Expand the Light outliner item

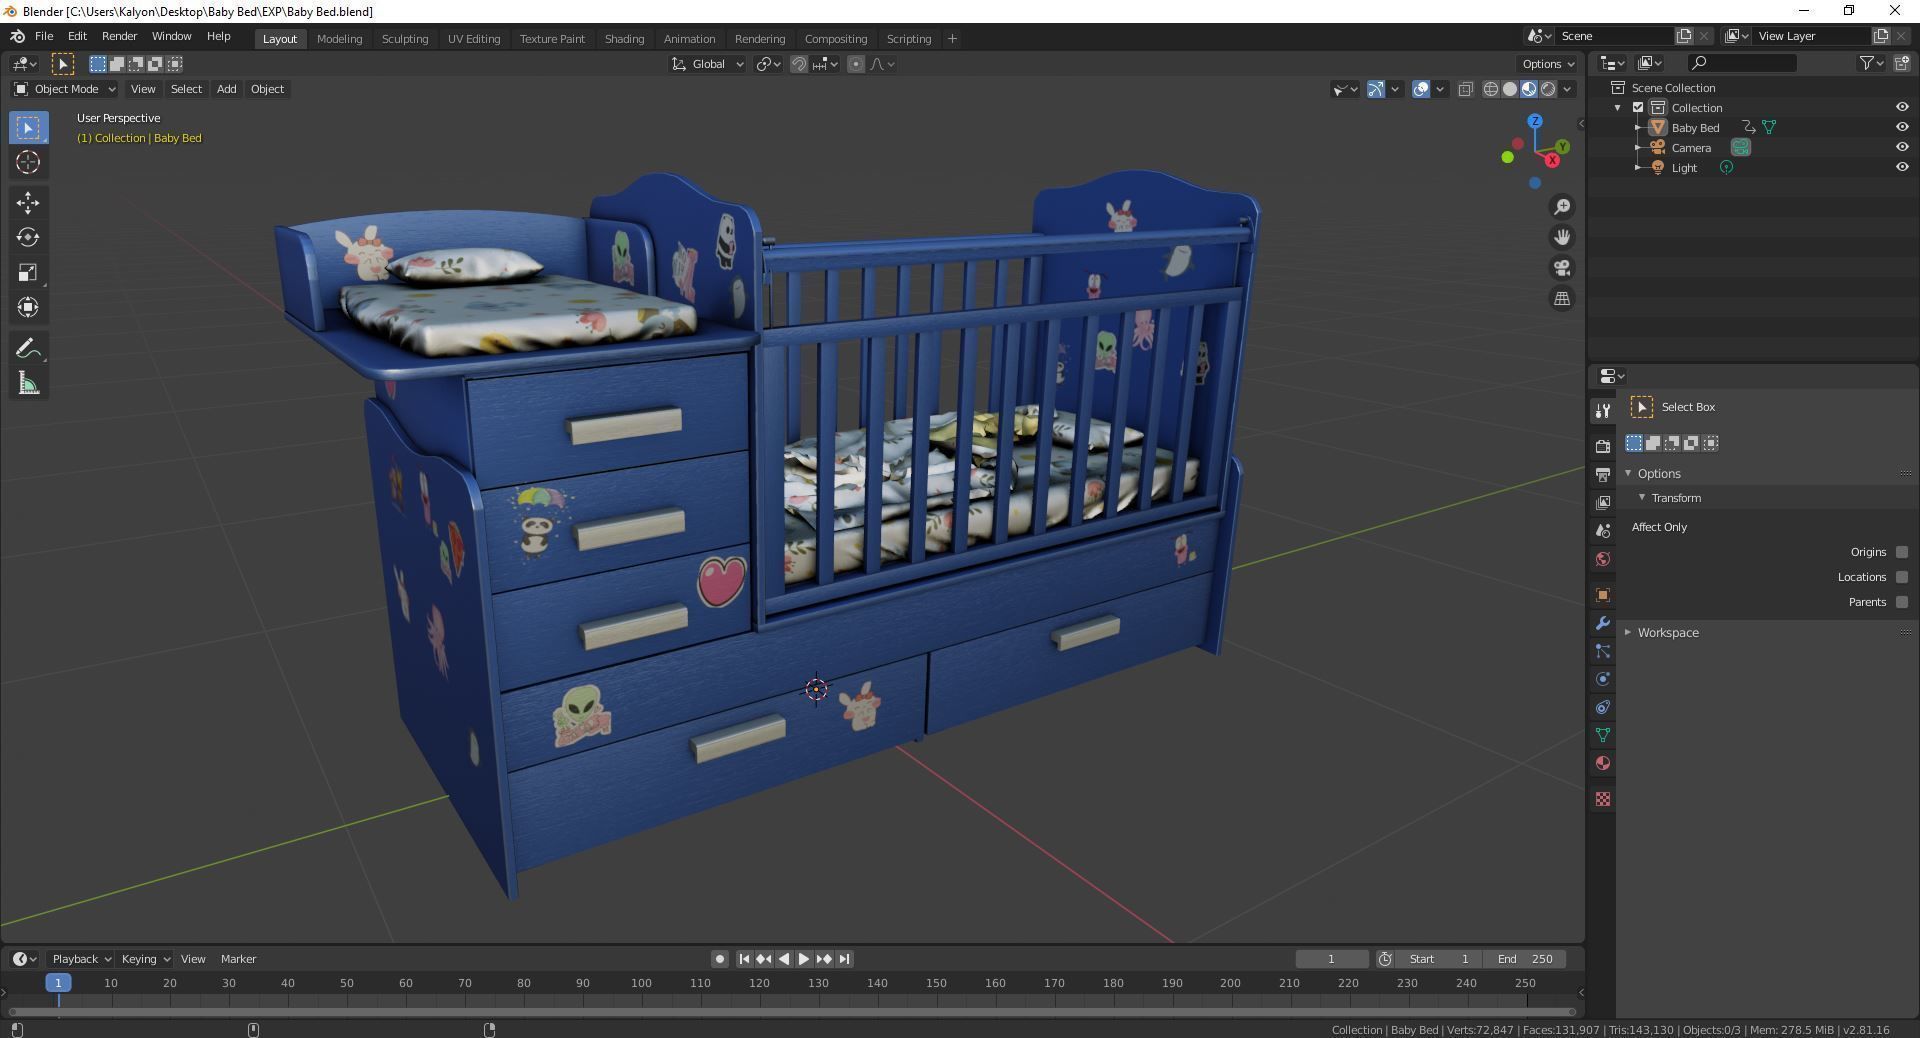1638,168
